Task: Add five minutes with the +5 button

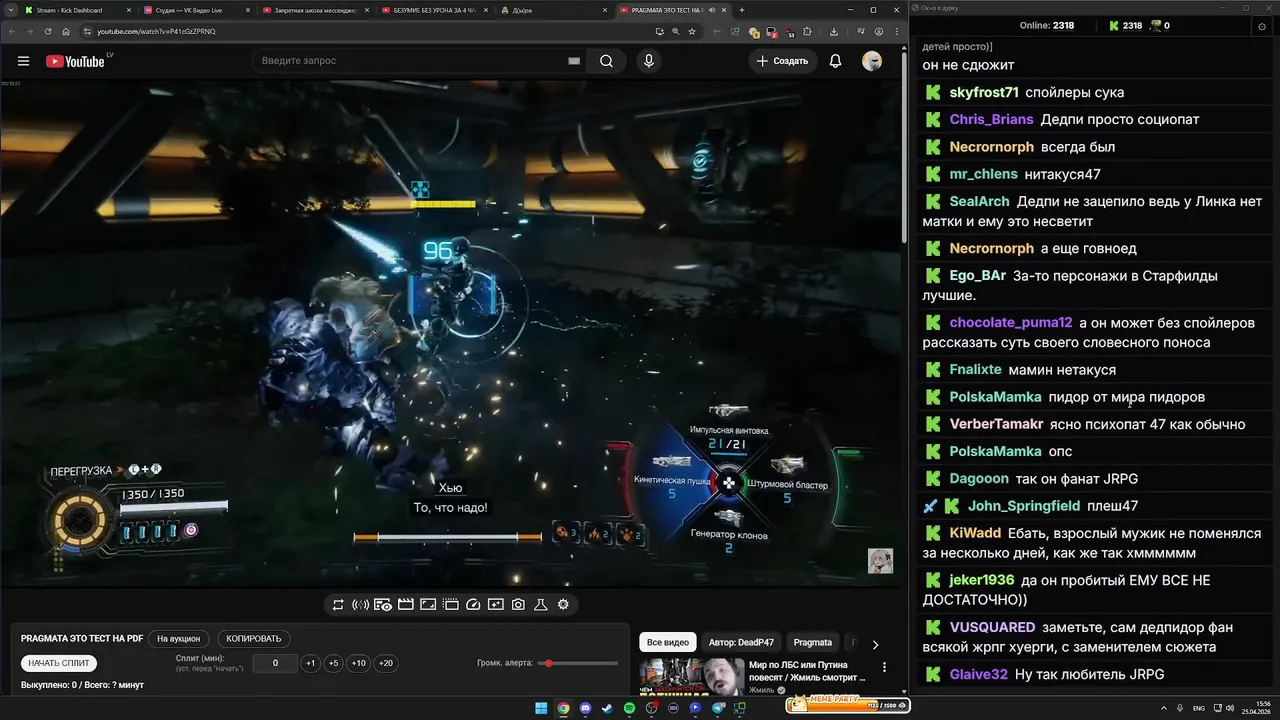Action: point(334,663)
